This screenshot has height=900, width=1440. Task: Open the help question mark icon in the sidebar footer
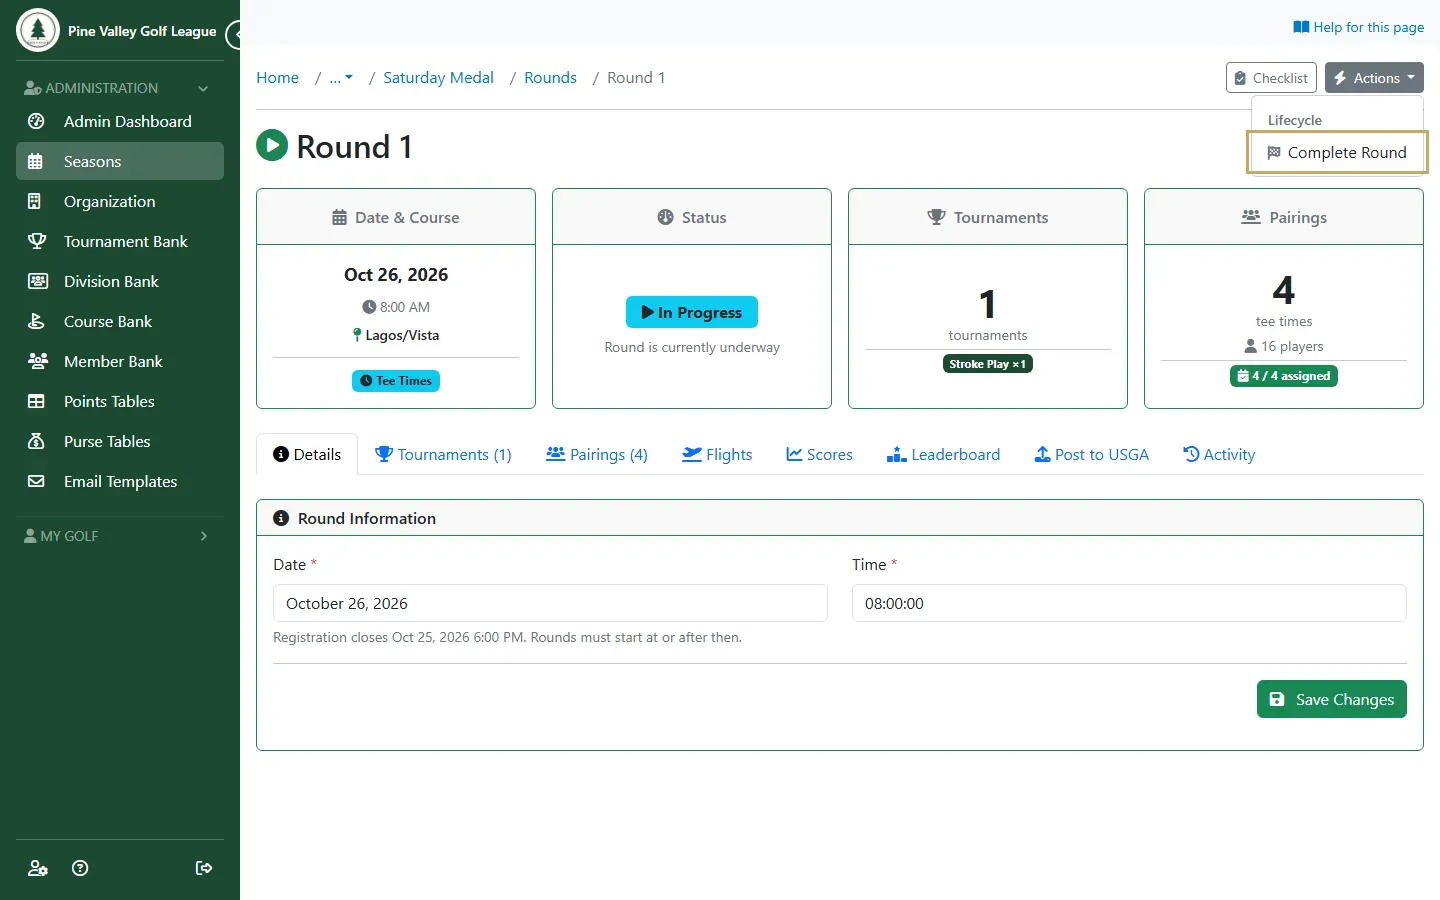[81, 868]
